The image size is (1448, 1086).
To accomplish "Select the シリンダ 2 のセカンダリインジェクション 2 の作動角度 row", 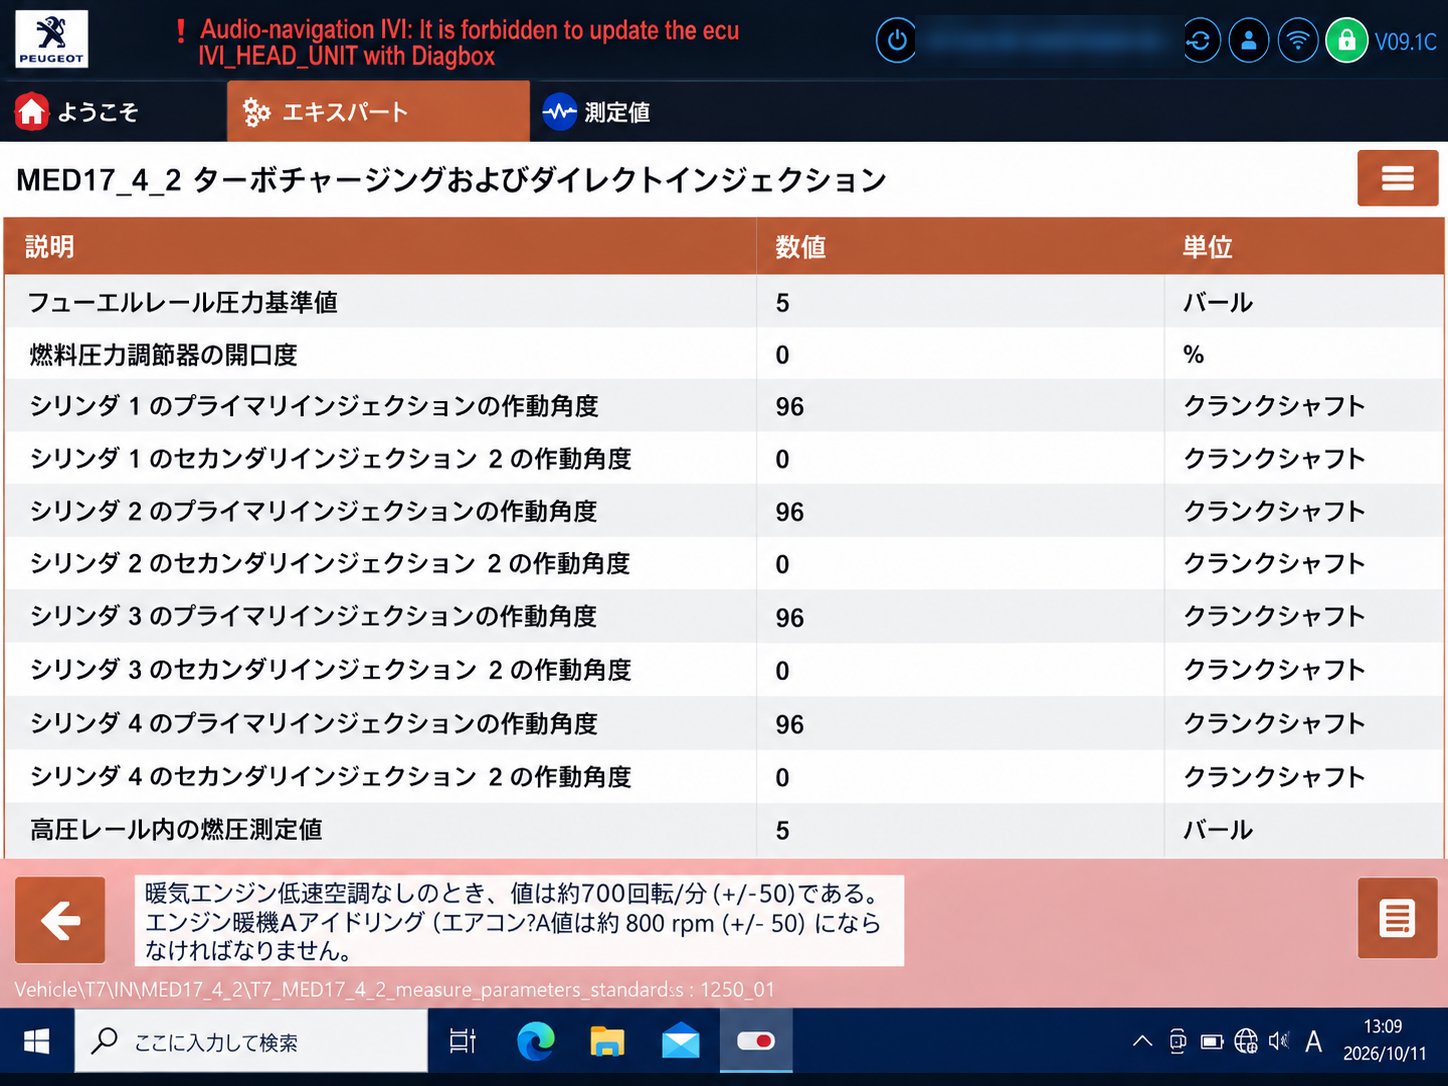I will (724, 564).
